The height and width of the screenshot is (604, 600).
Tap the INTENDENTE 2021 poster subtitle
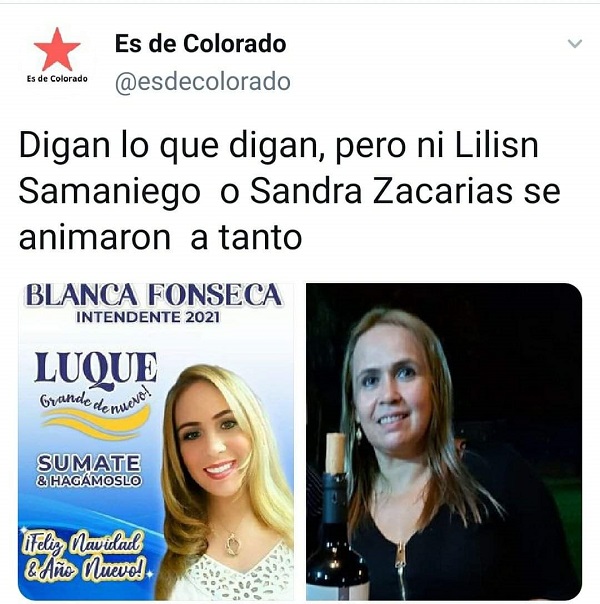[x=148, y=317]
